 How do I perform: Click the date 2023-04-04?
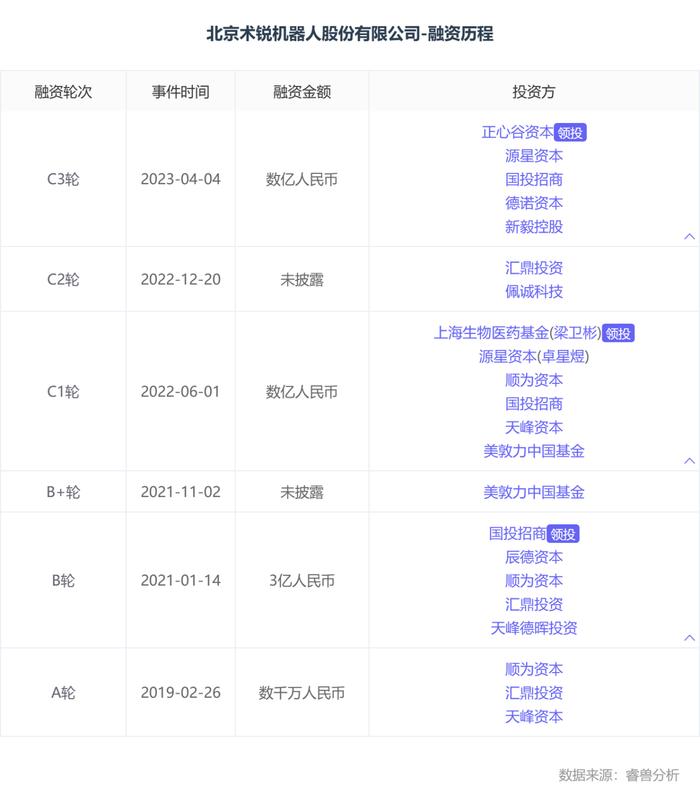180,179
